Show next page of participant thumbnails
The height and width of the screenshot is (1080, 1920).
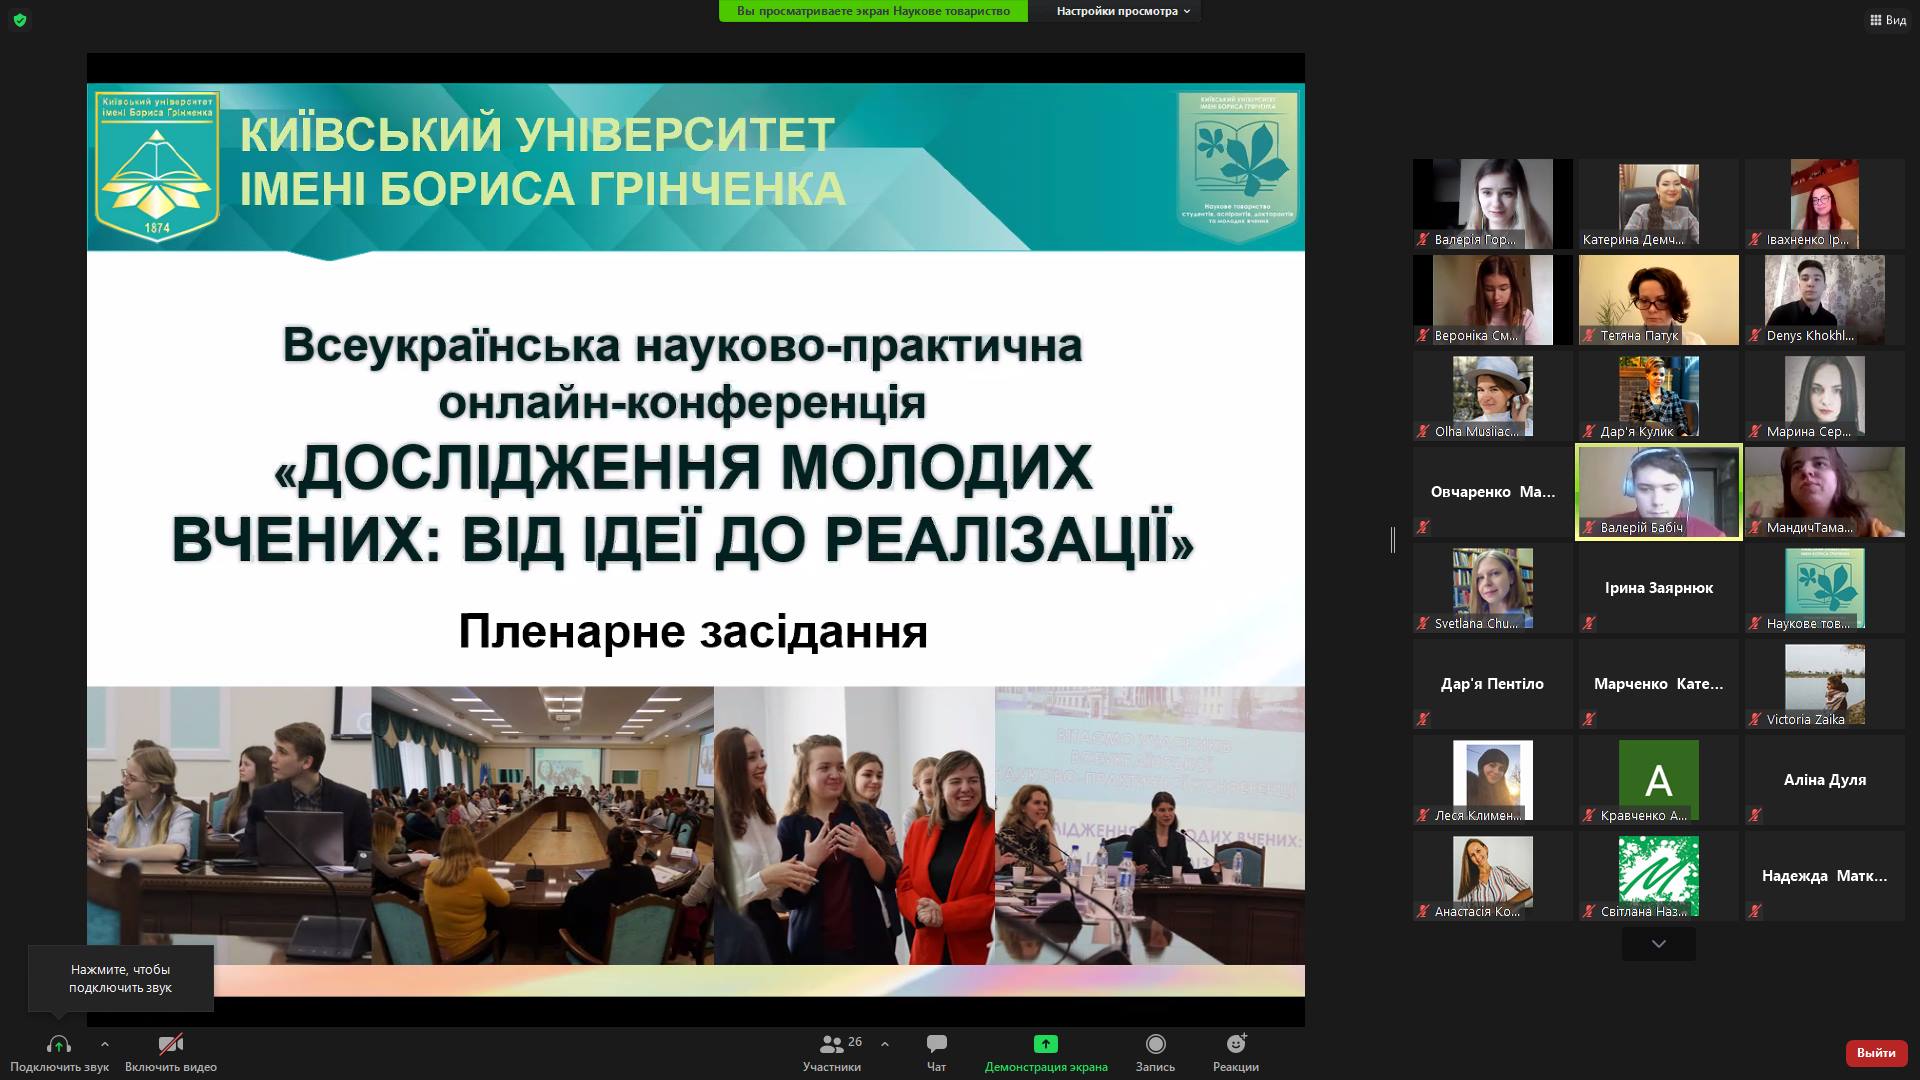point(1659,944)
